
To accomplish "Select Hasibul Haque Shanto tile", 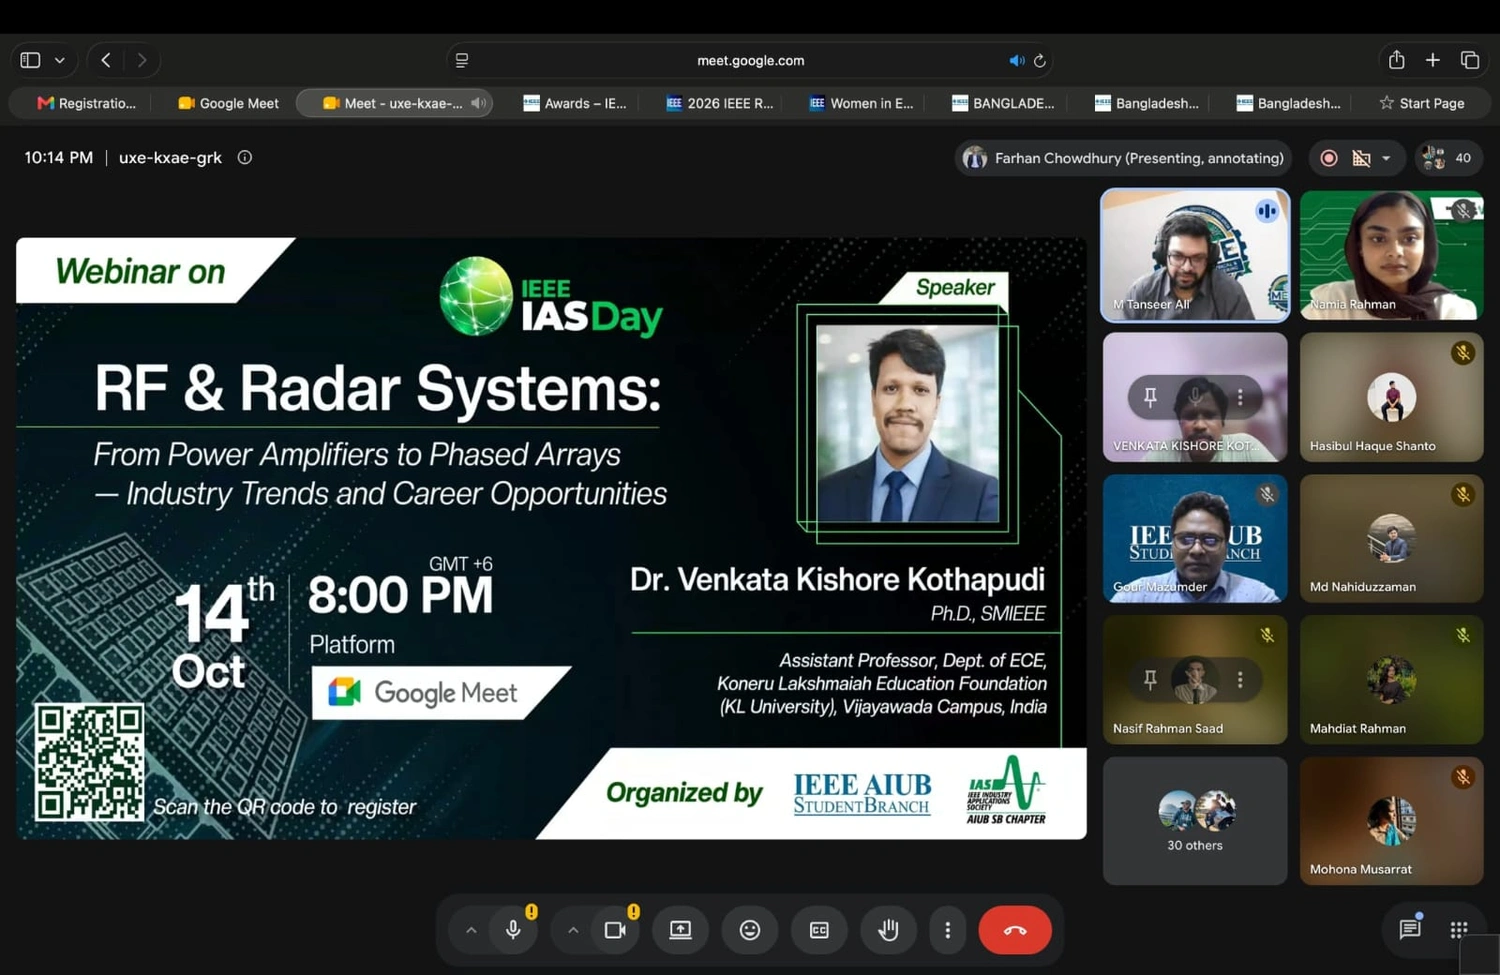I will tap(1391, 397).
